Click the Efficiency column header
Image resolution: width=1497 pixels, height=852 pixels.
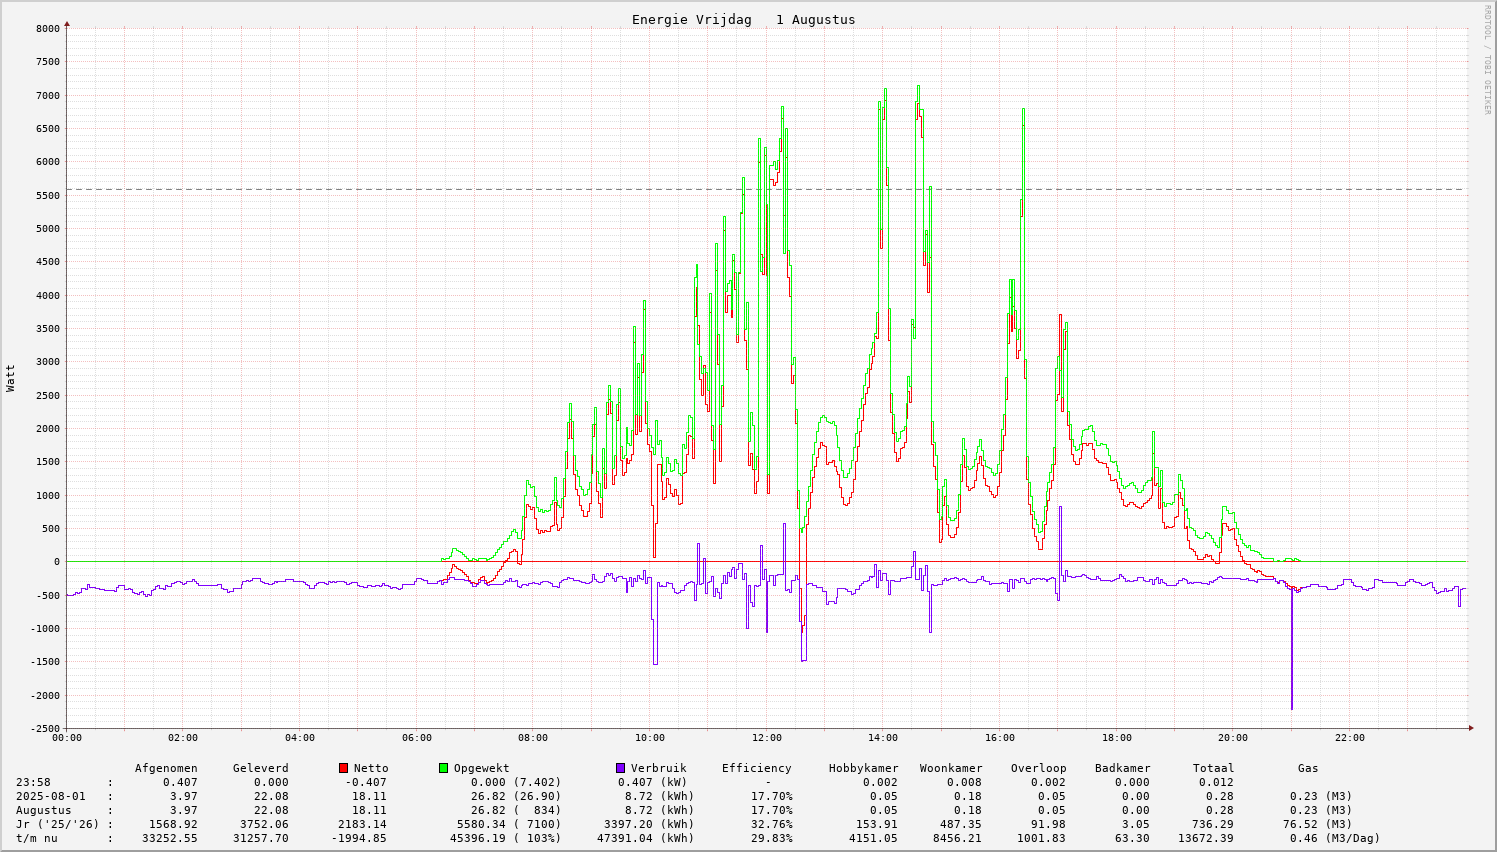pos(756,768)
